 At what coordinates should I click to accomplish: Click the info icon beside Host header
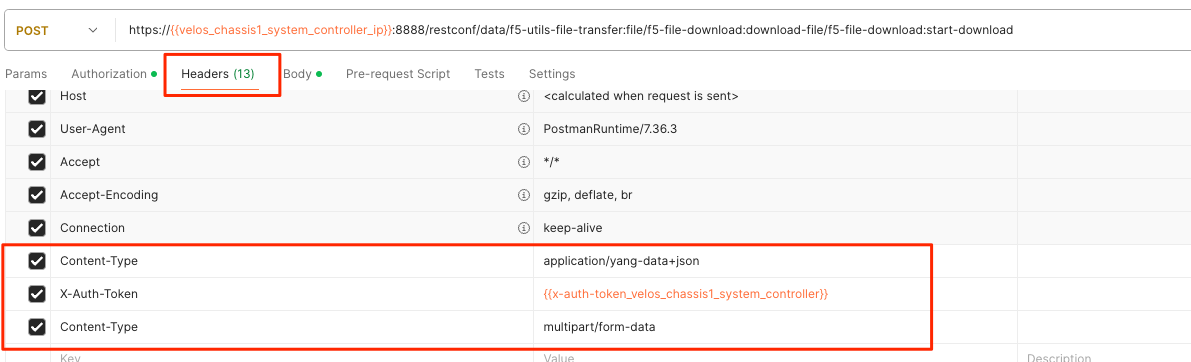pyautogui.click(x=523, y=96)
